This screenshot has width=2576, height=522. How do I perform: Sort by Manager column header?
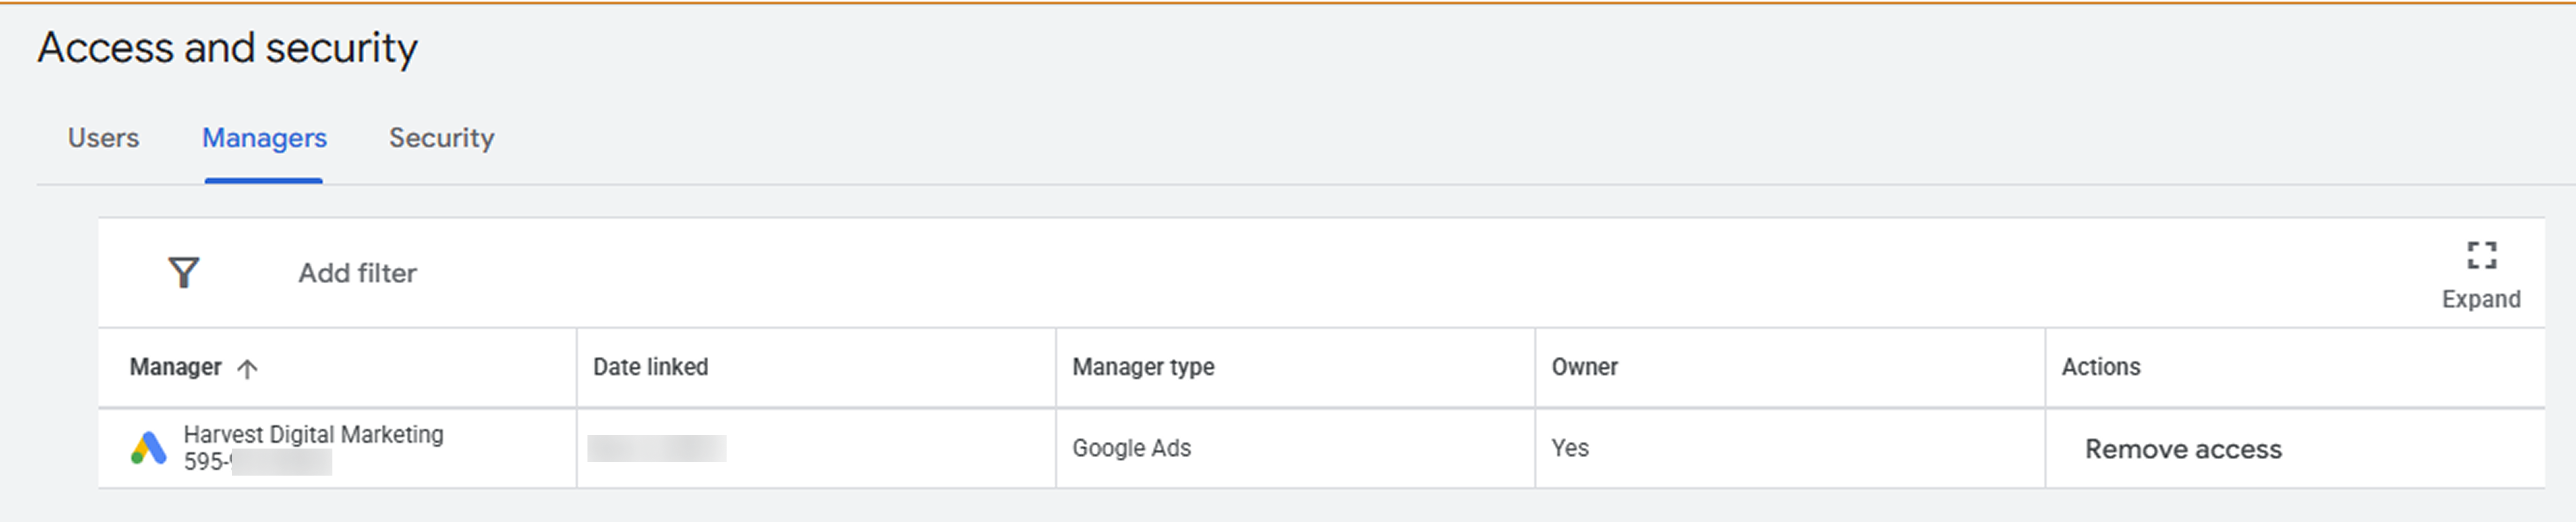tap(176, 367)
